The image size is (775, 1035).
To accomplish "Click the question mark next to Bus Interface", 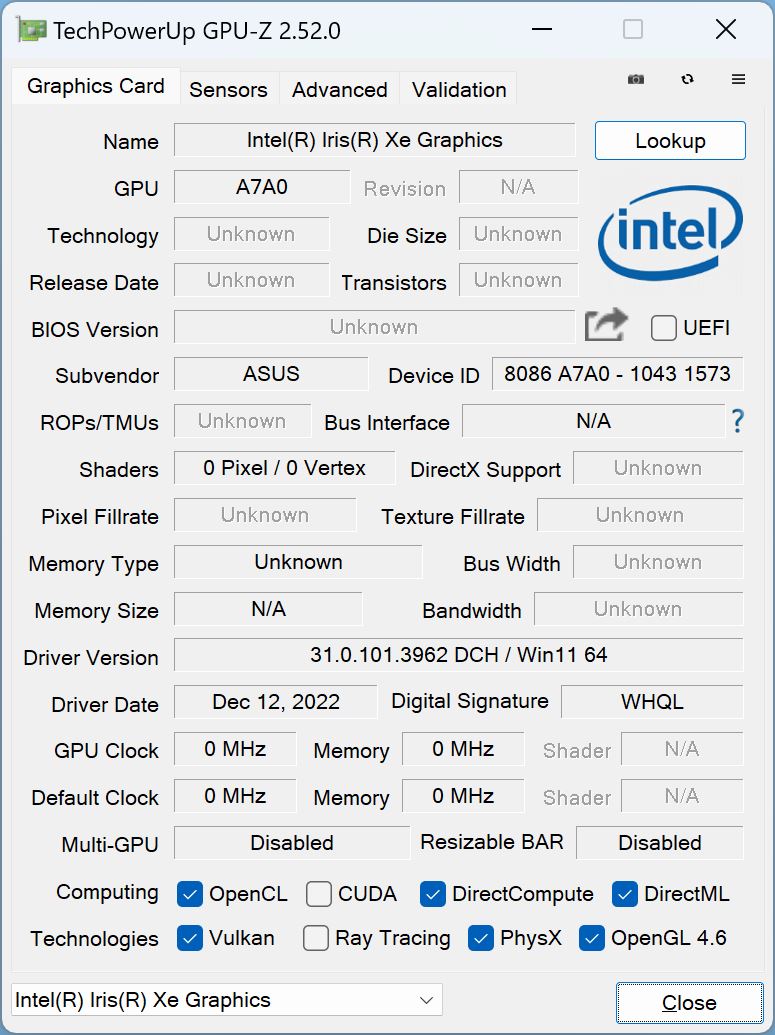I will click(x=738, y=422).
